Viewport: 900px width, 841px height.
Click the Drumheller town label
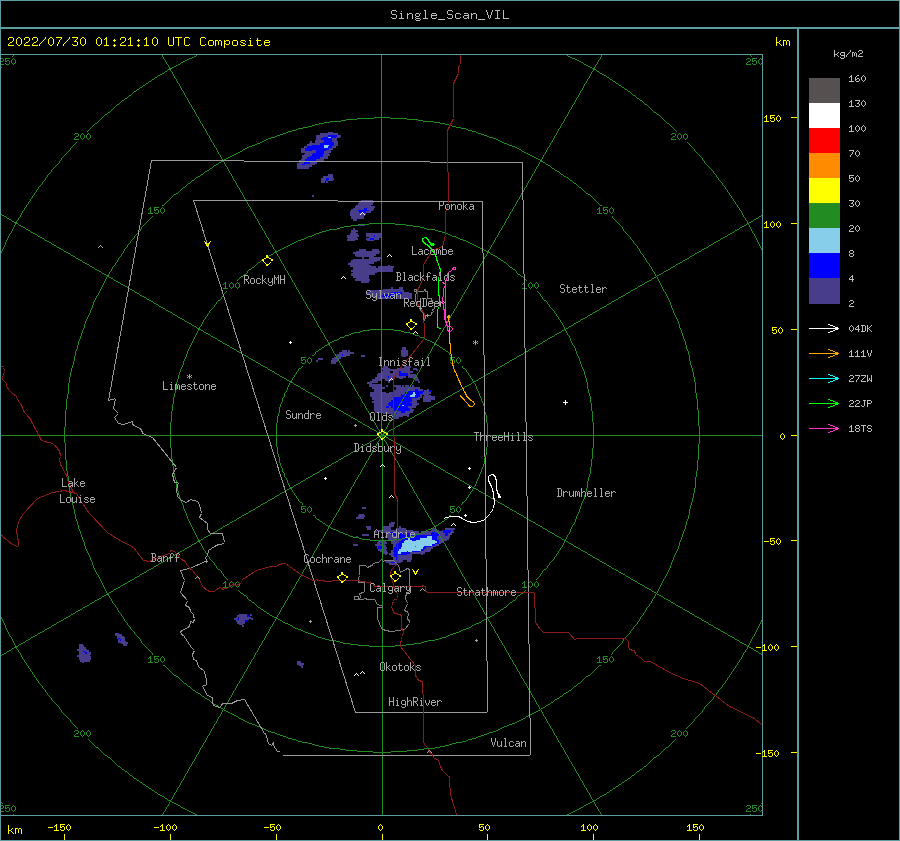[x=586, y=493]
